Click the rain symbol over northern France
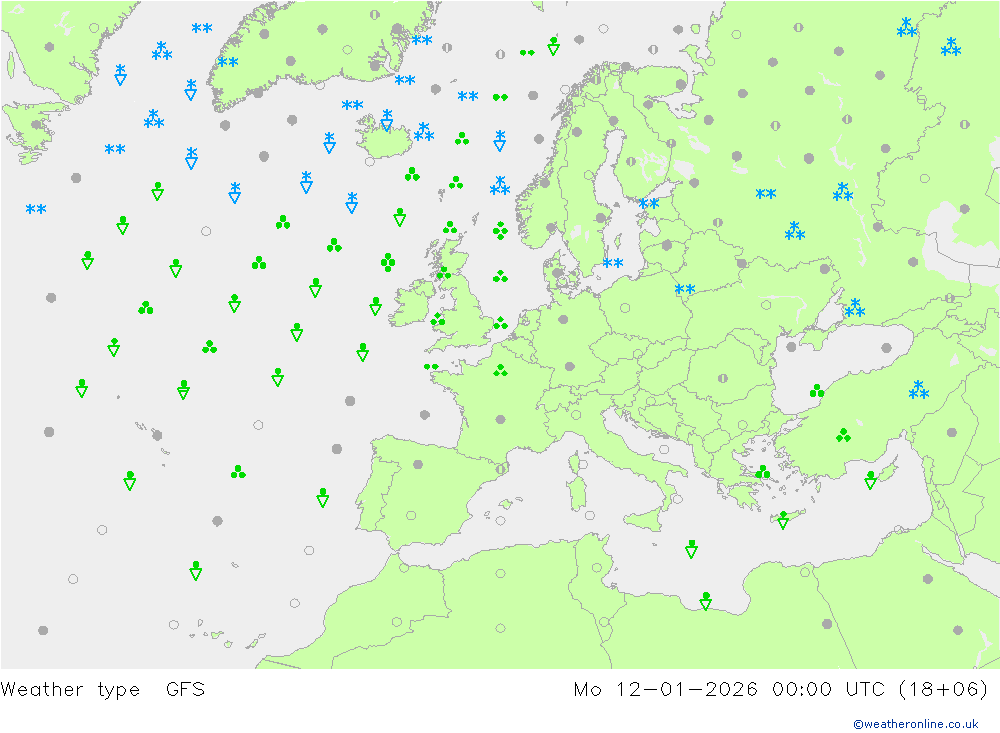 click(x=500, y=370)
